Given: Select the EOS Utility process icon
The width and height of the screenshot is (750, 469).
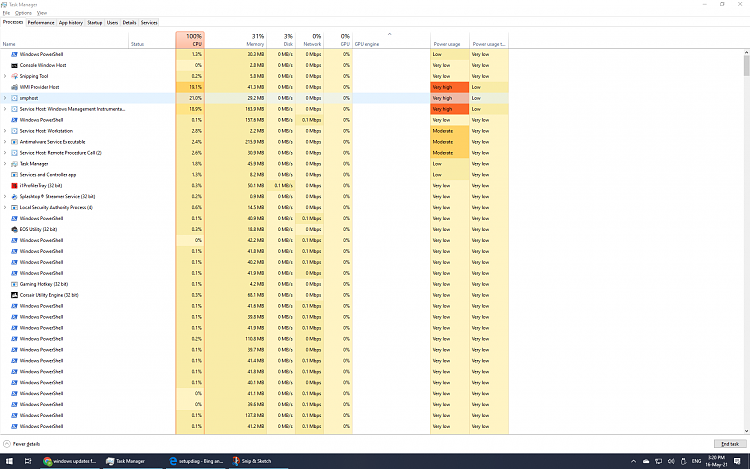Looking at the screenshot, I should (x=14, y=229).
